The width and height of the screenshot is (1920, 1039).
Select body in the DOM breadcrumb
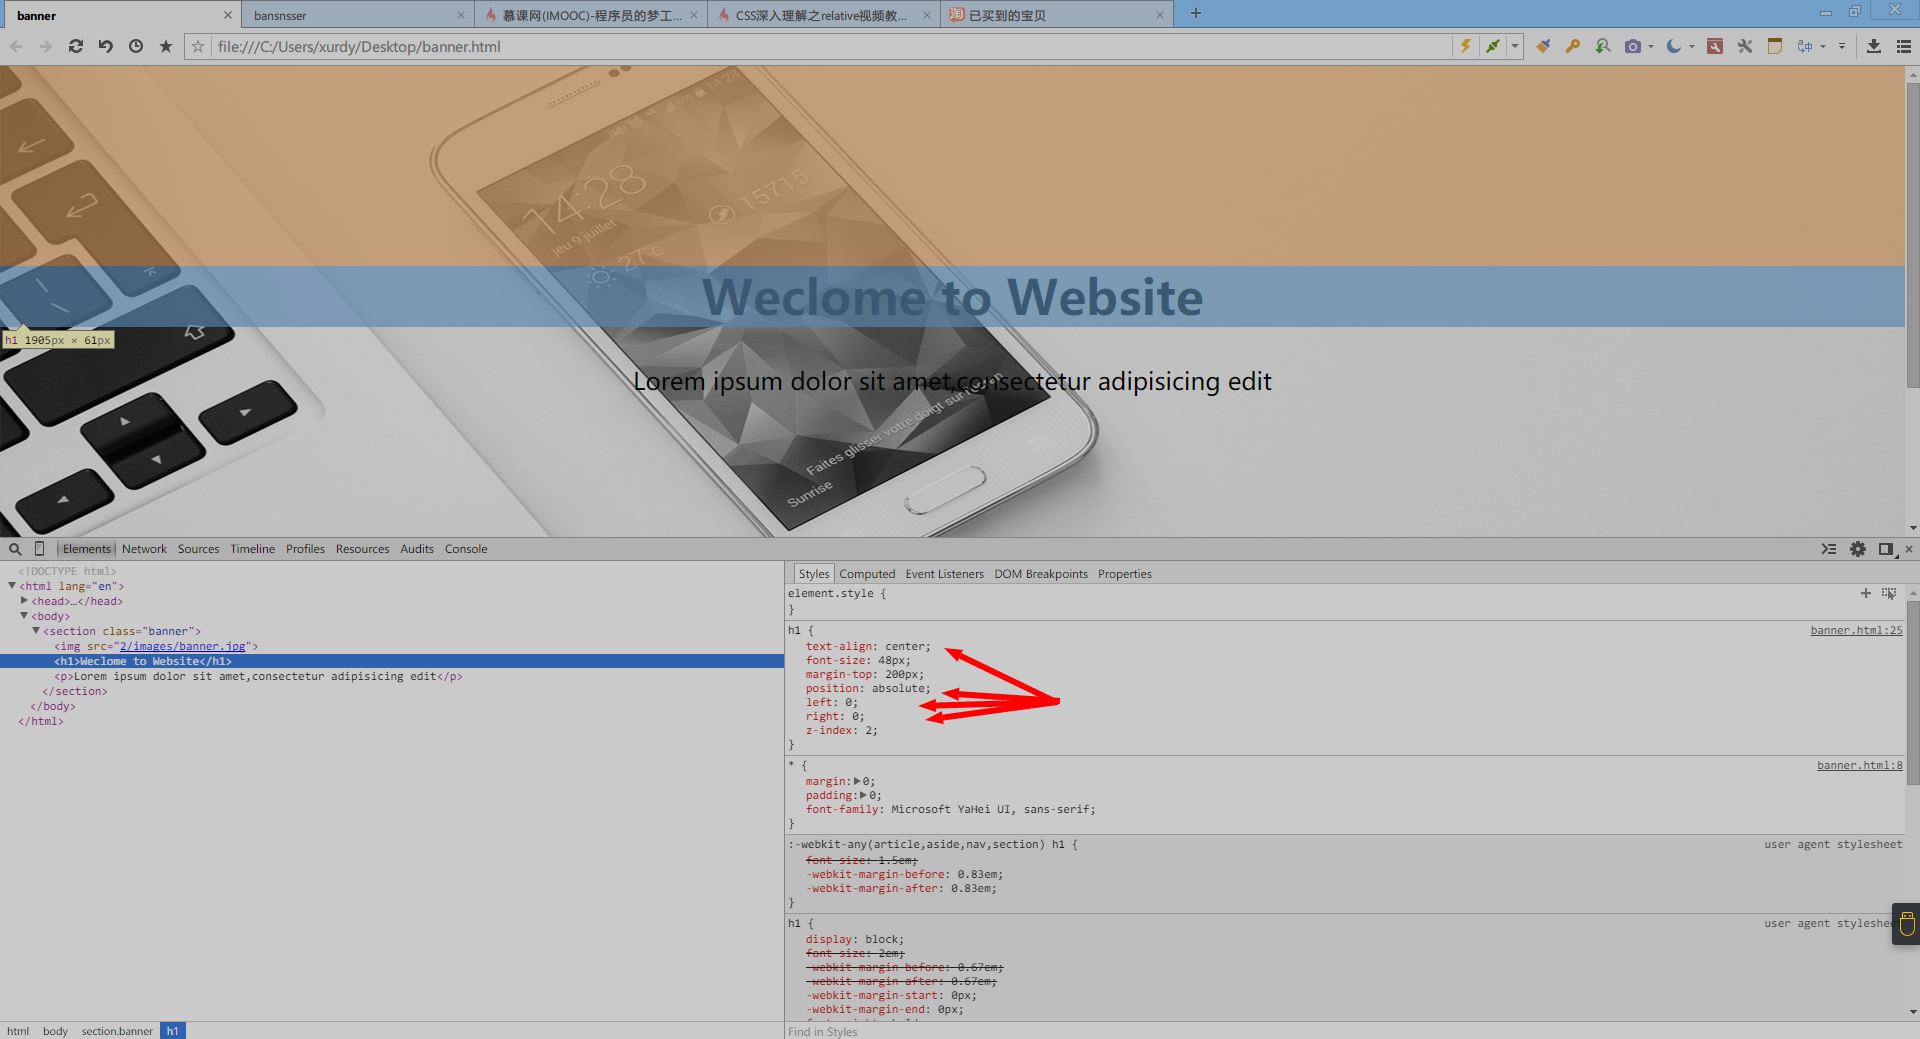[55, 1031]
